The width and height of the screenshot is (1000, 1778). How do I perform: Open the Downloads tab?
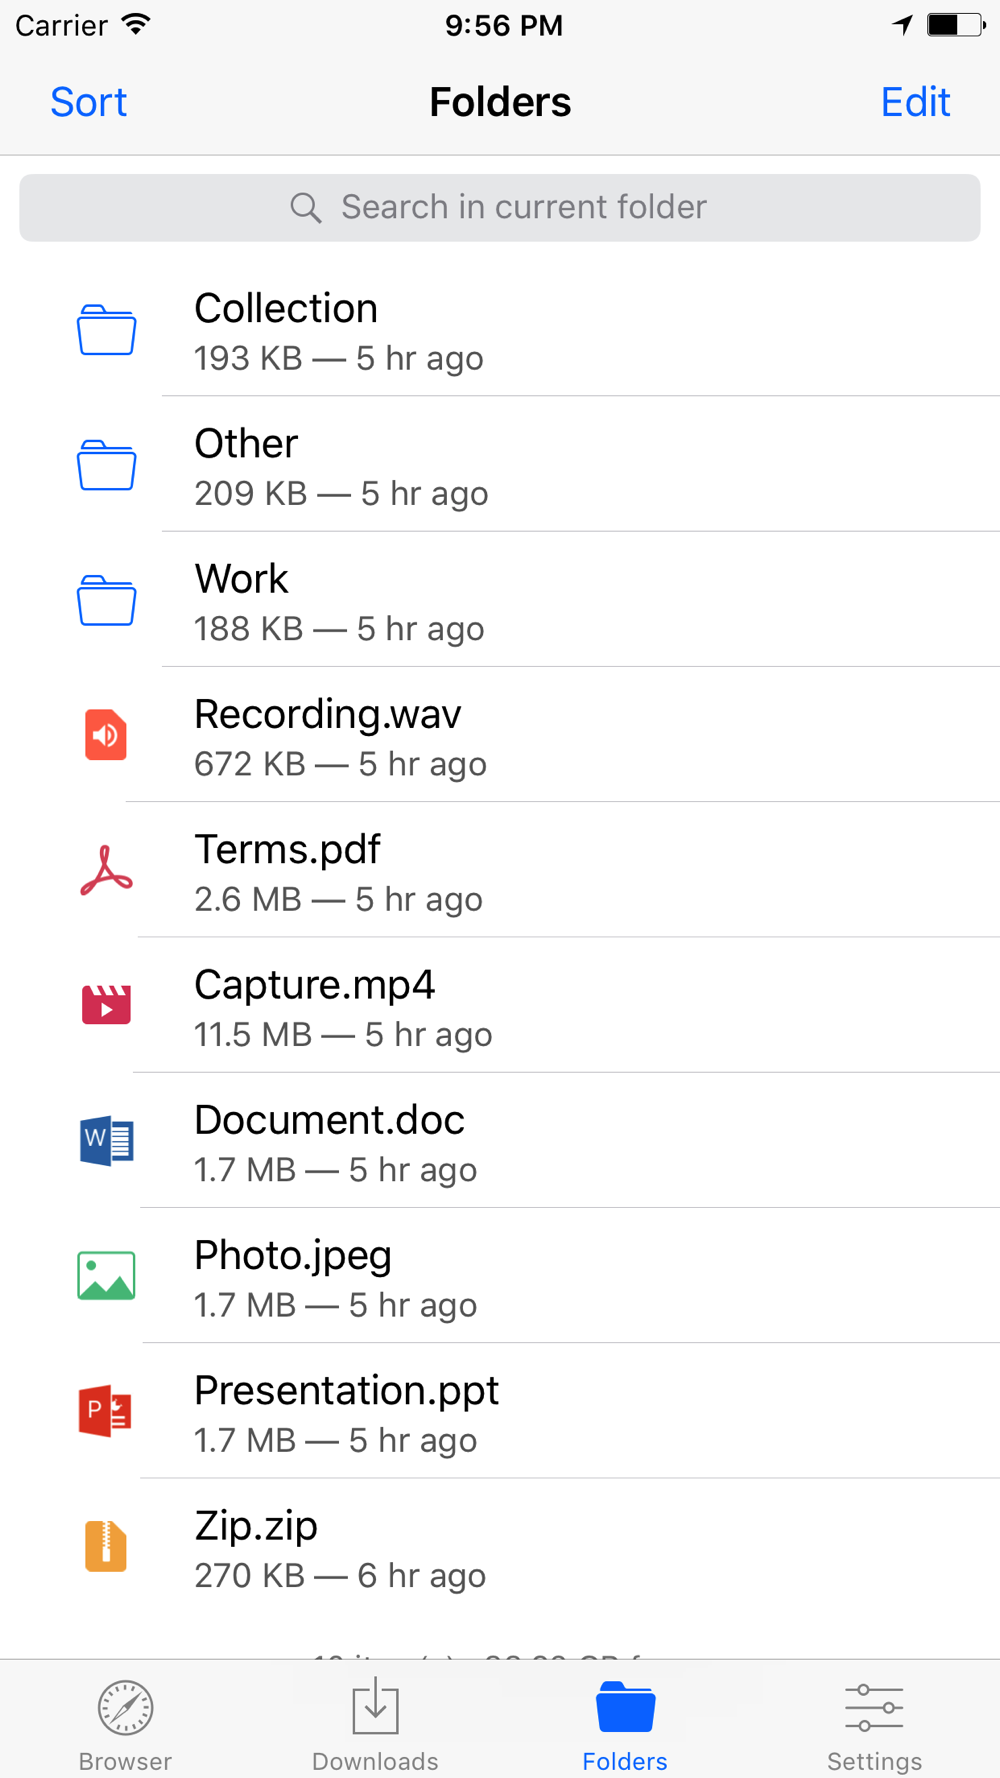tap(375, 1724)
